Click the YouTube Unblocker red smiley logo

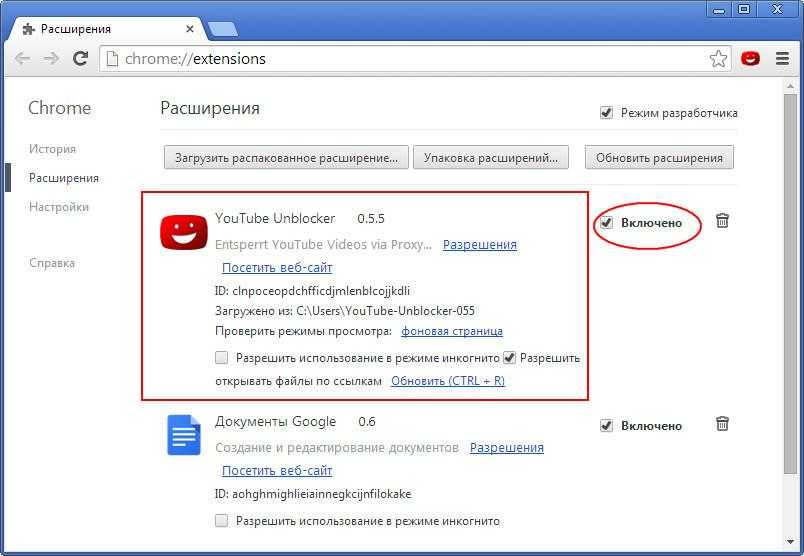tap(184, 232)
